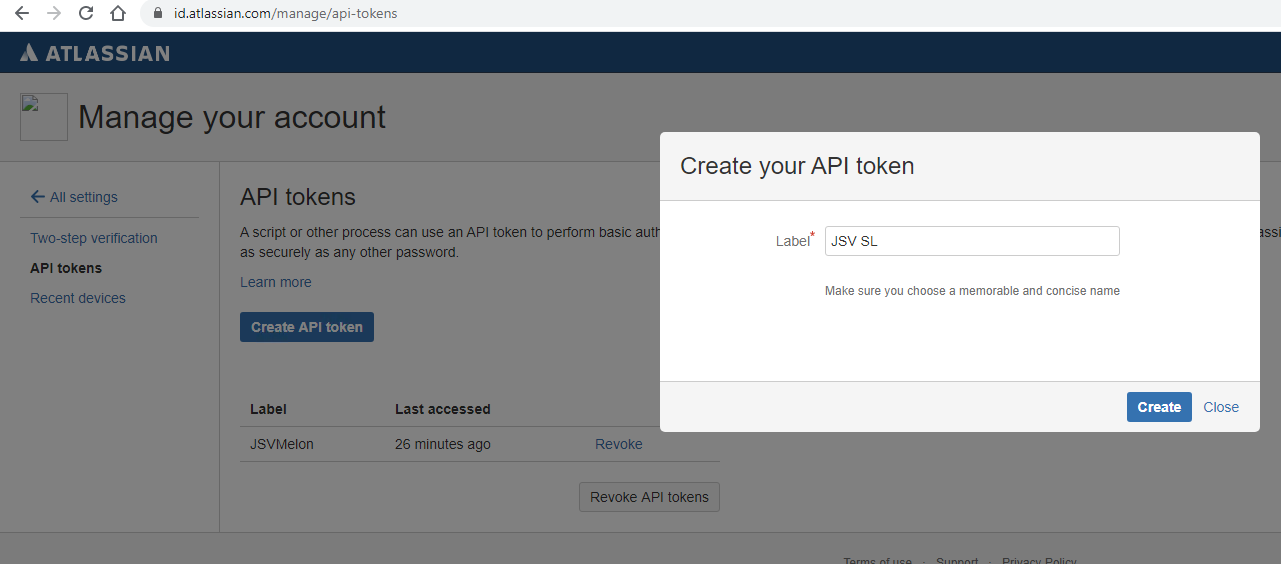Revoke the JSVMelon token

[619, 444]
